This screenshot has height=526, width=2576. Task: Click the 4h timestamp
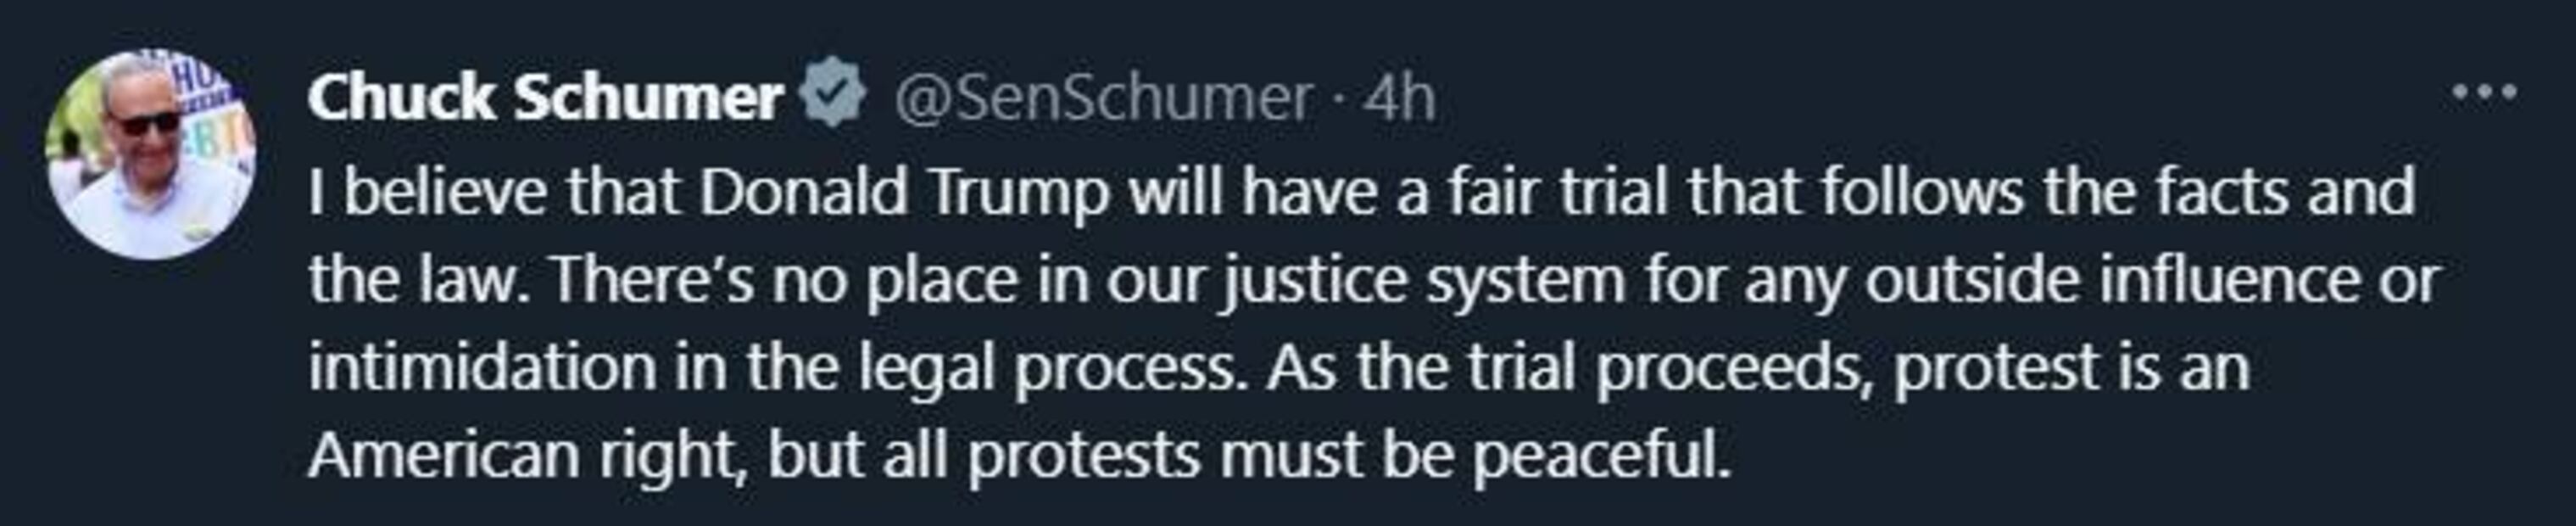click(1400, 98)
